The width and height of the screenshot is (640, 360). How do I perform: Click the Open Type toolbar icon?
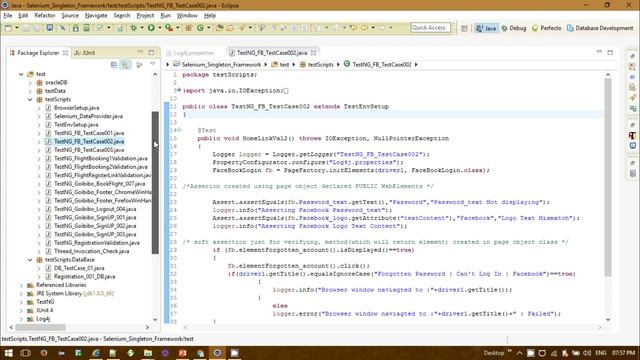[x=220, y=28]
